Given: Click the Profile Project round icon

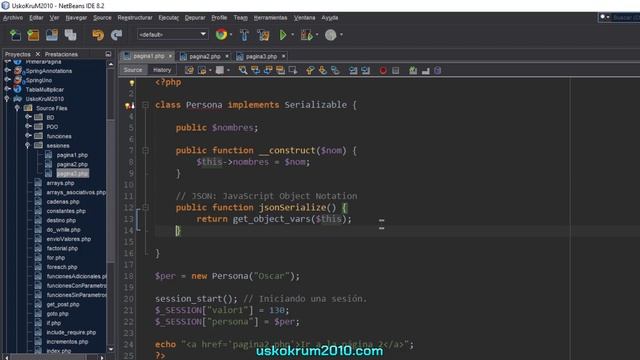Looking at the screenshot, I should tap(331, 35).
